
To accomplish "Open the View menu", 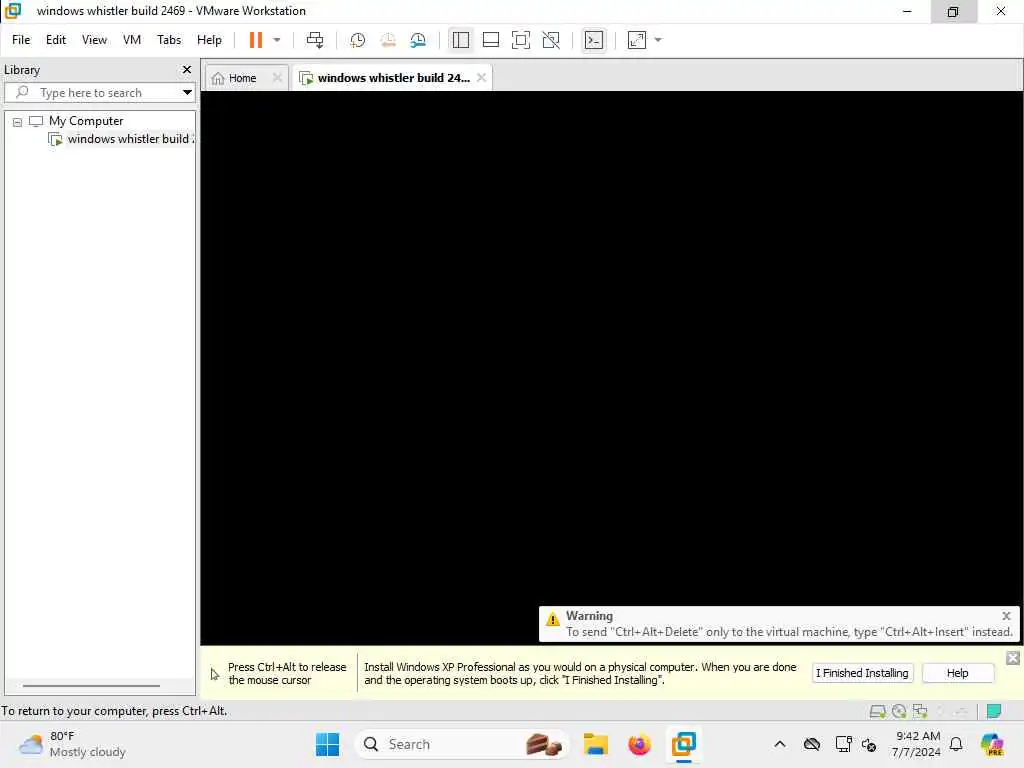I will 94,40.
